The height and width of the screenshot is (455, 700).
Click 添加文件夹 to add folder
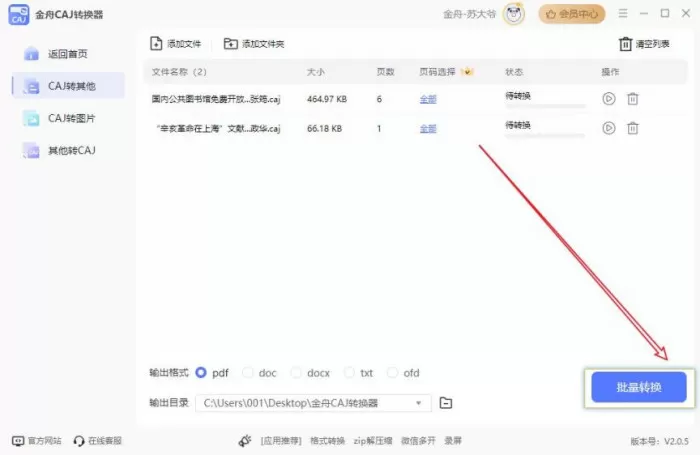point(254,44)
